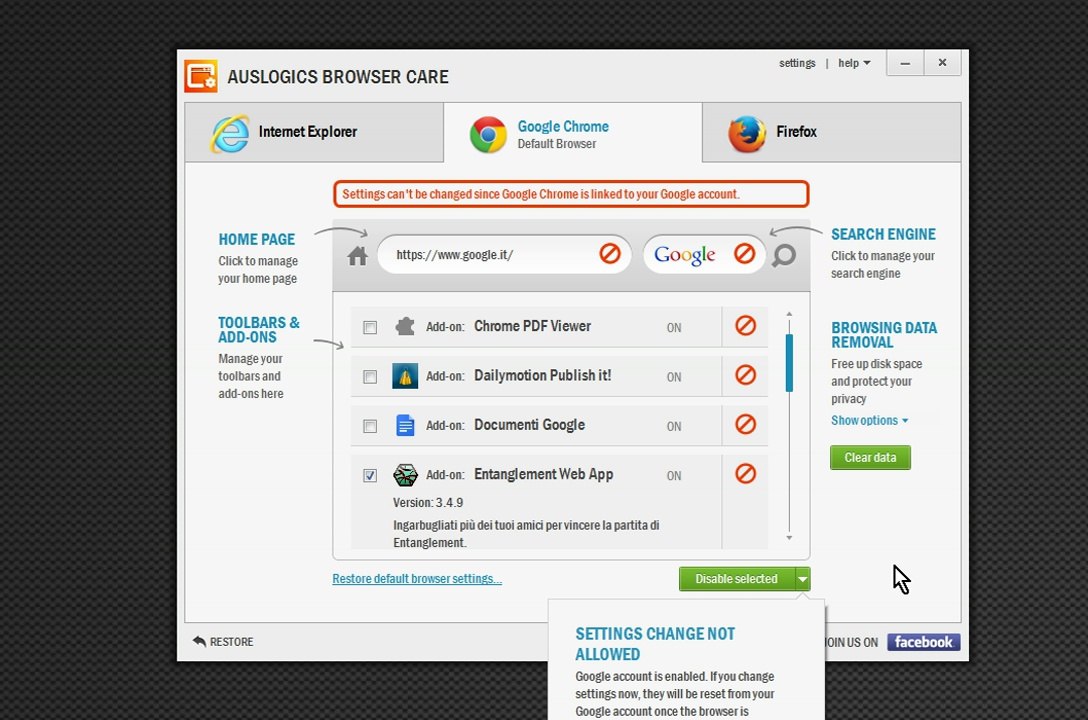Click the TOOLBARS & ADD-ONS heading
Viewport: 1088px width, 720px height.
[259, 329]
